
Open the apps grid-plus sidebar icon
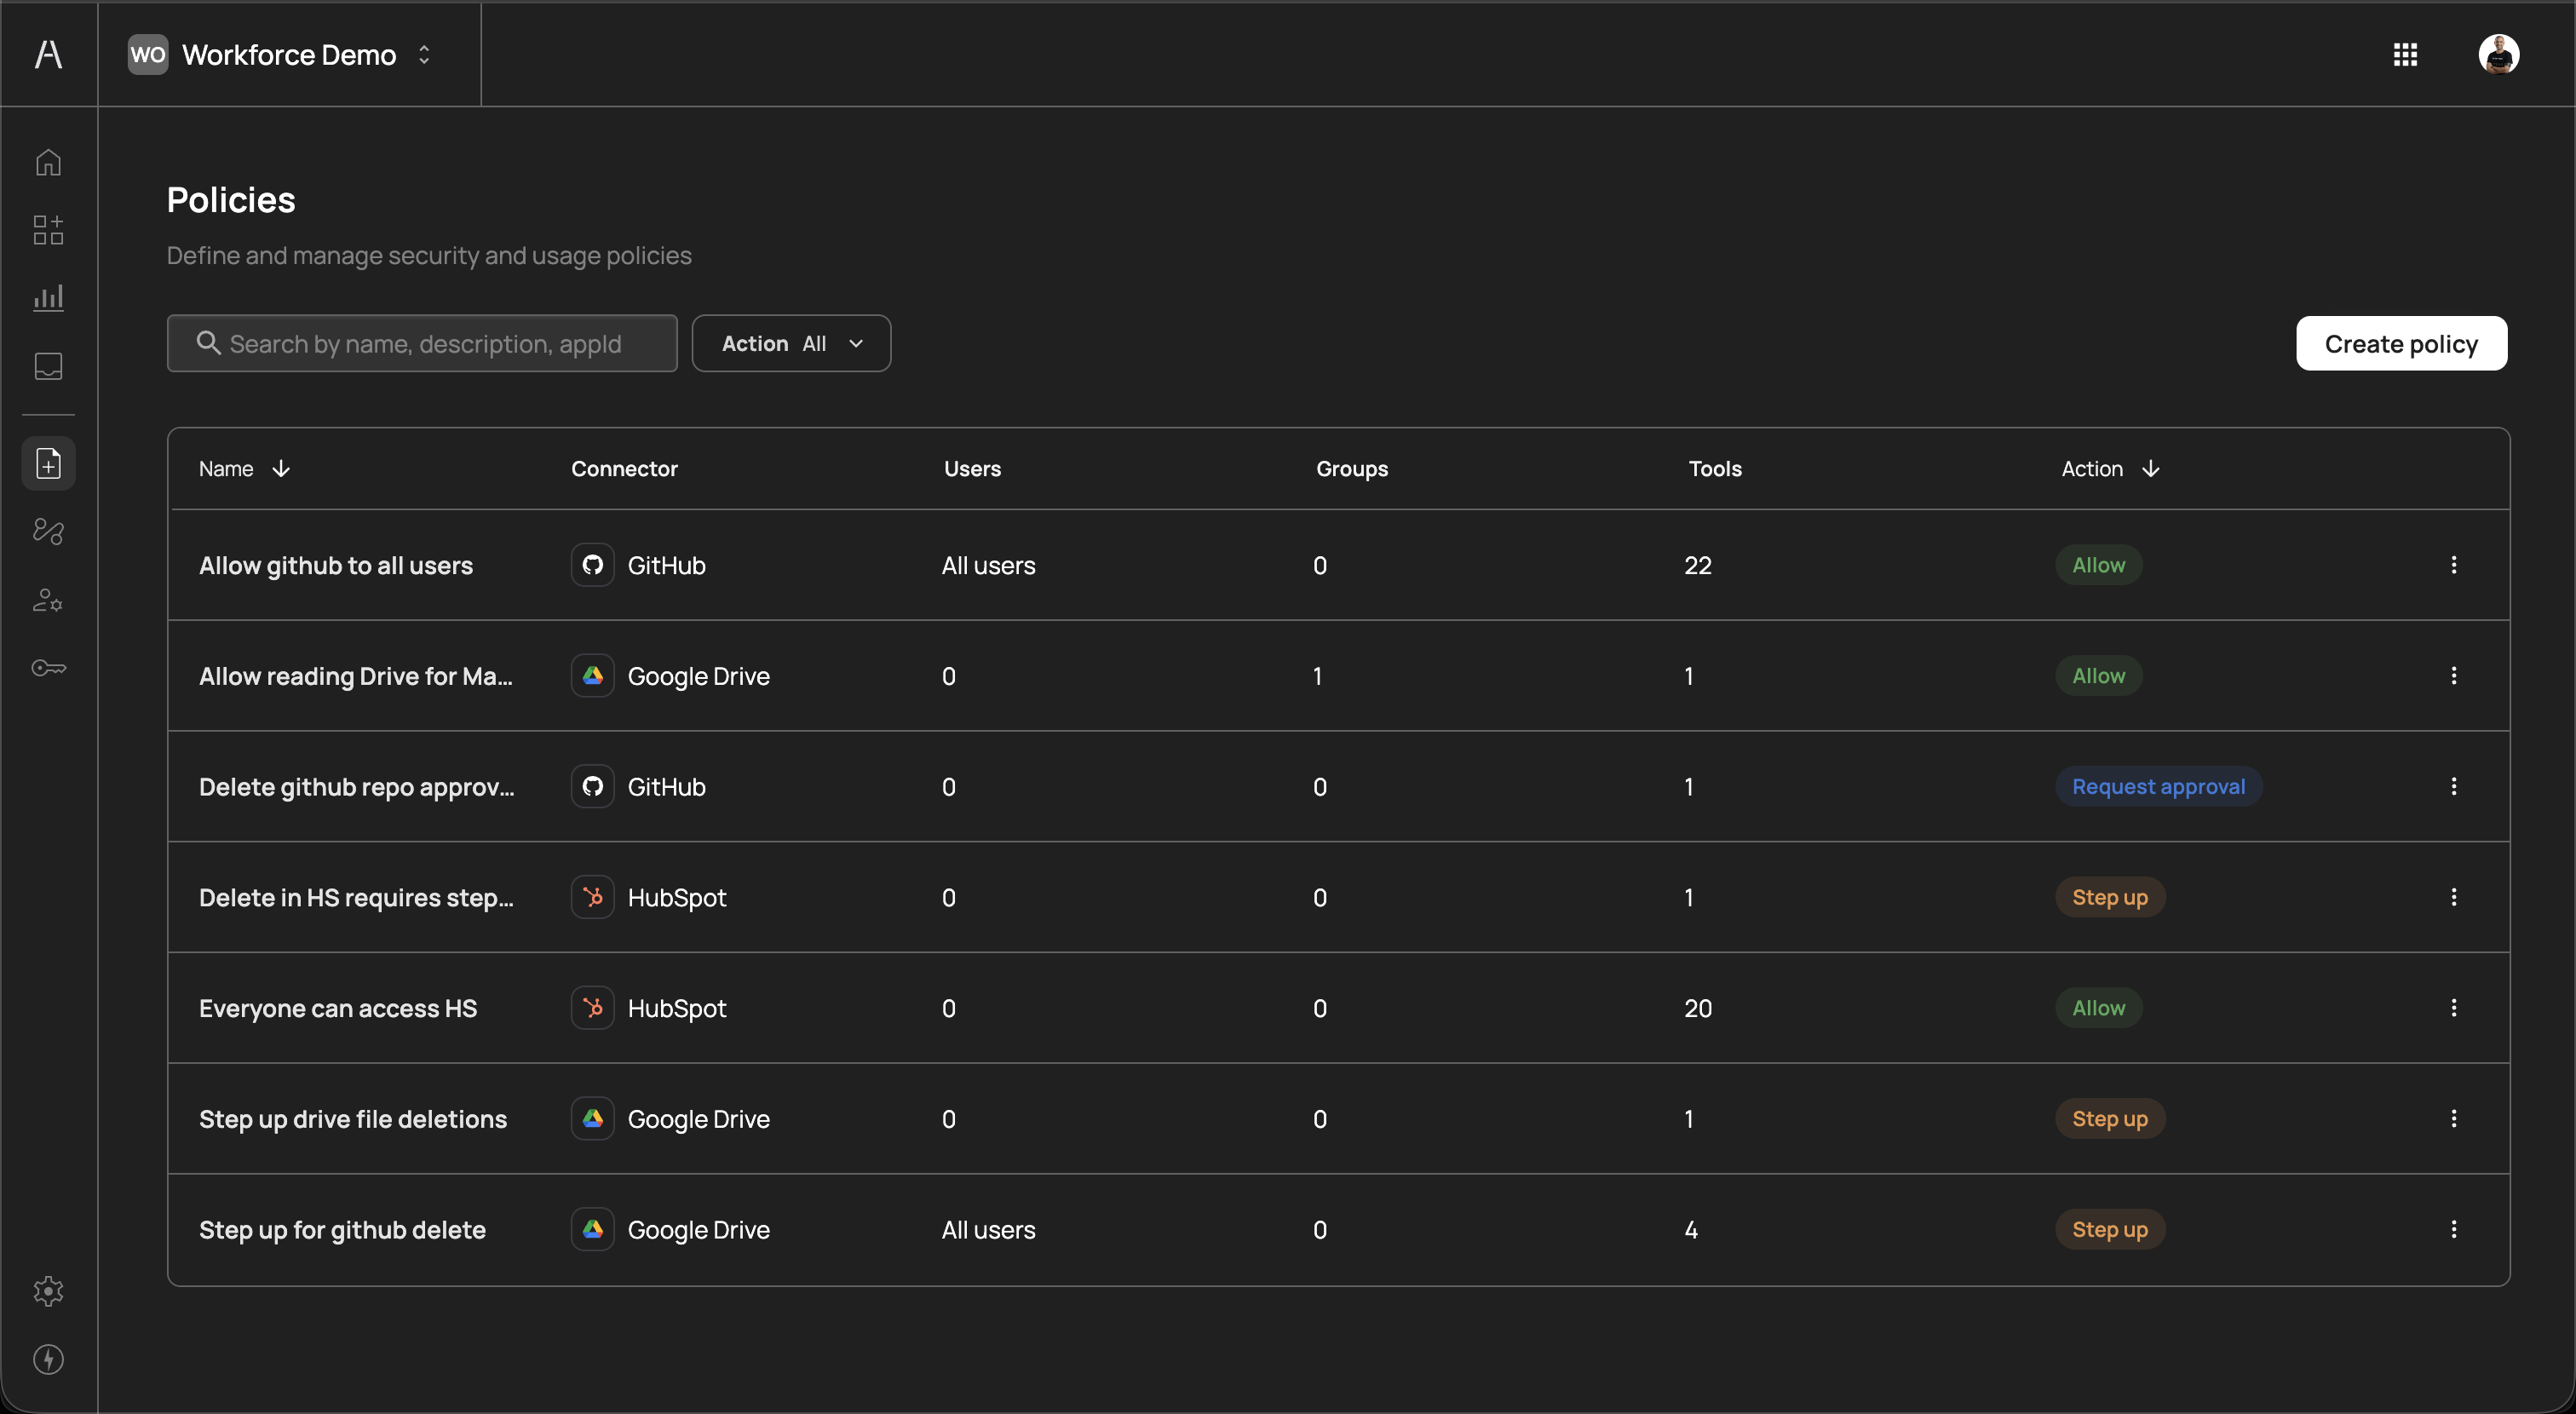pyautogui.click(x=48, y=230)
